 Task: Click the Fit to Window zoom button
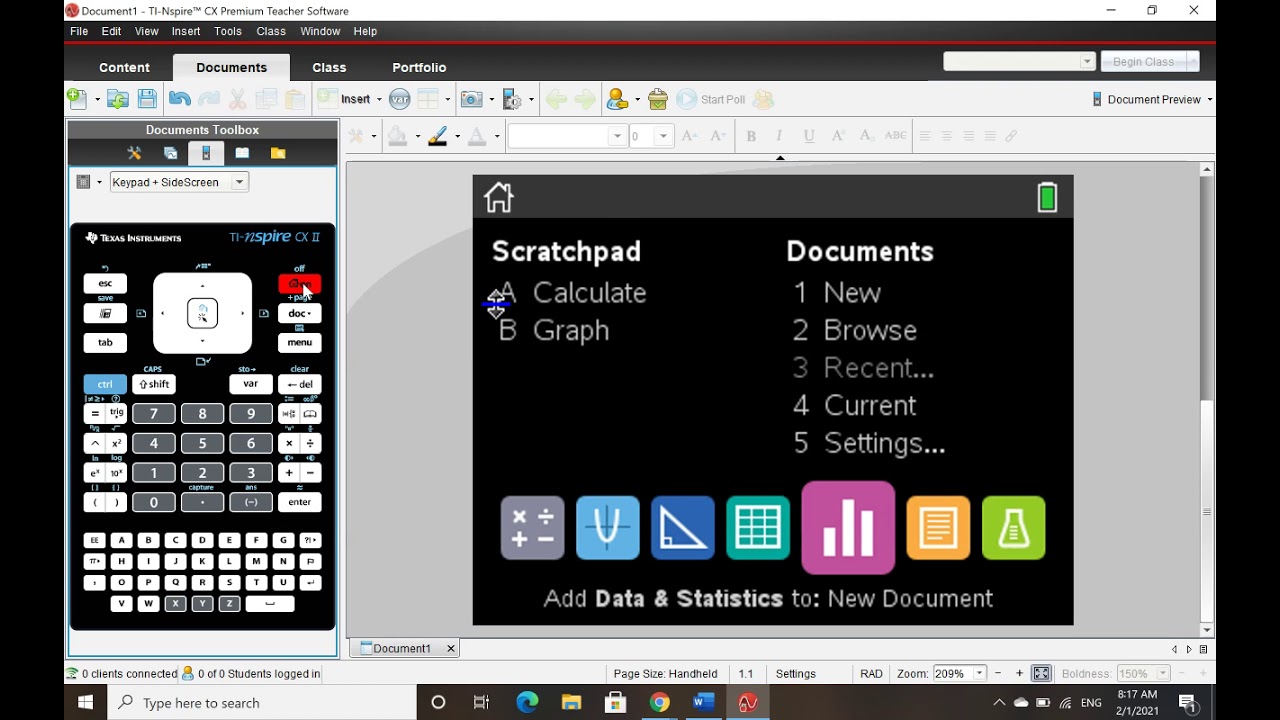pos(1041,674)
